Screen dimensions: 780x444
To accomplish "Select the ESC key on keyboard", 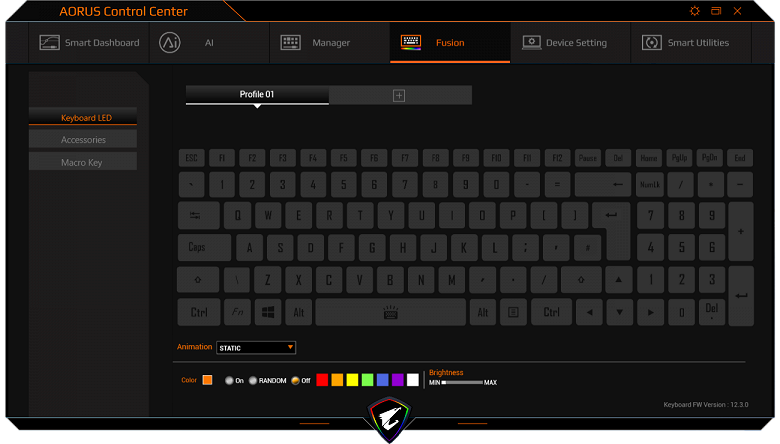I will click(x=192, y=158).
